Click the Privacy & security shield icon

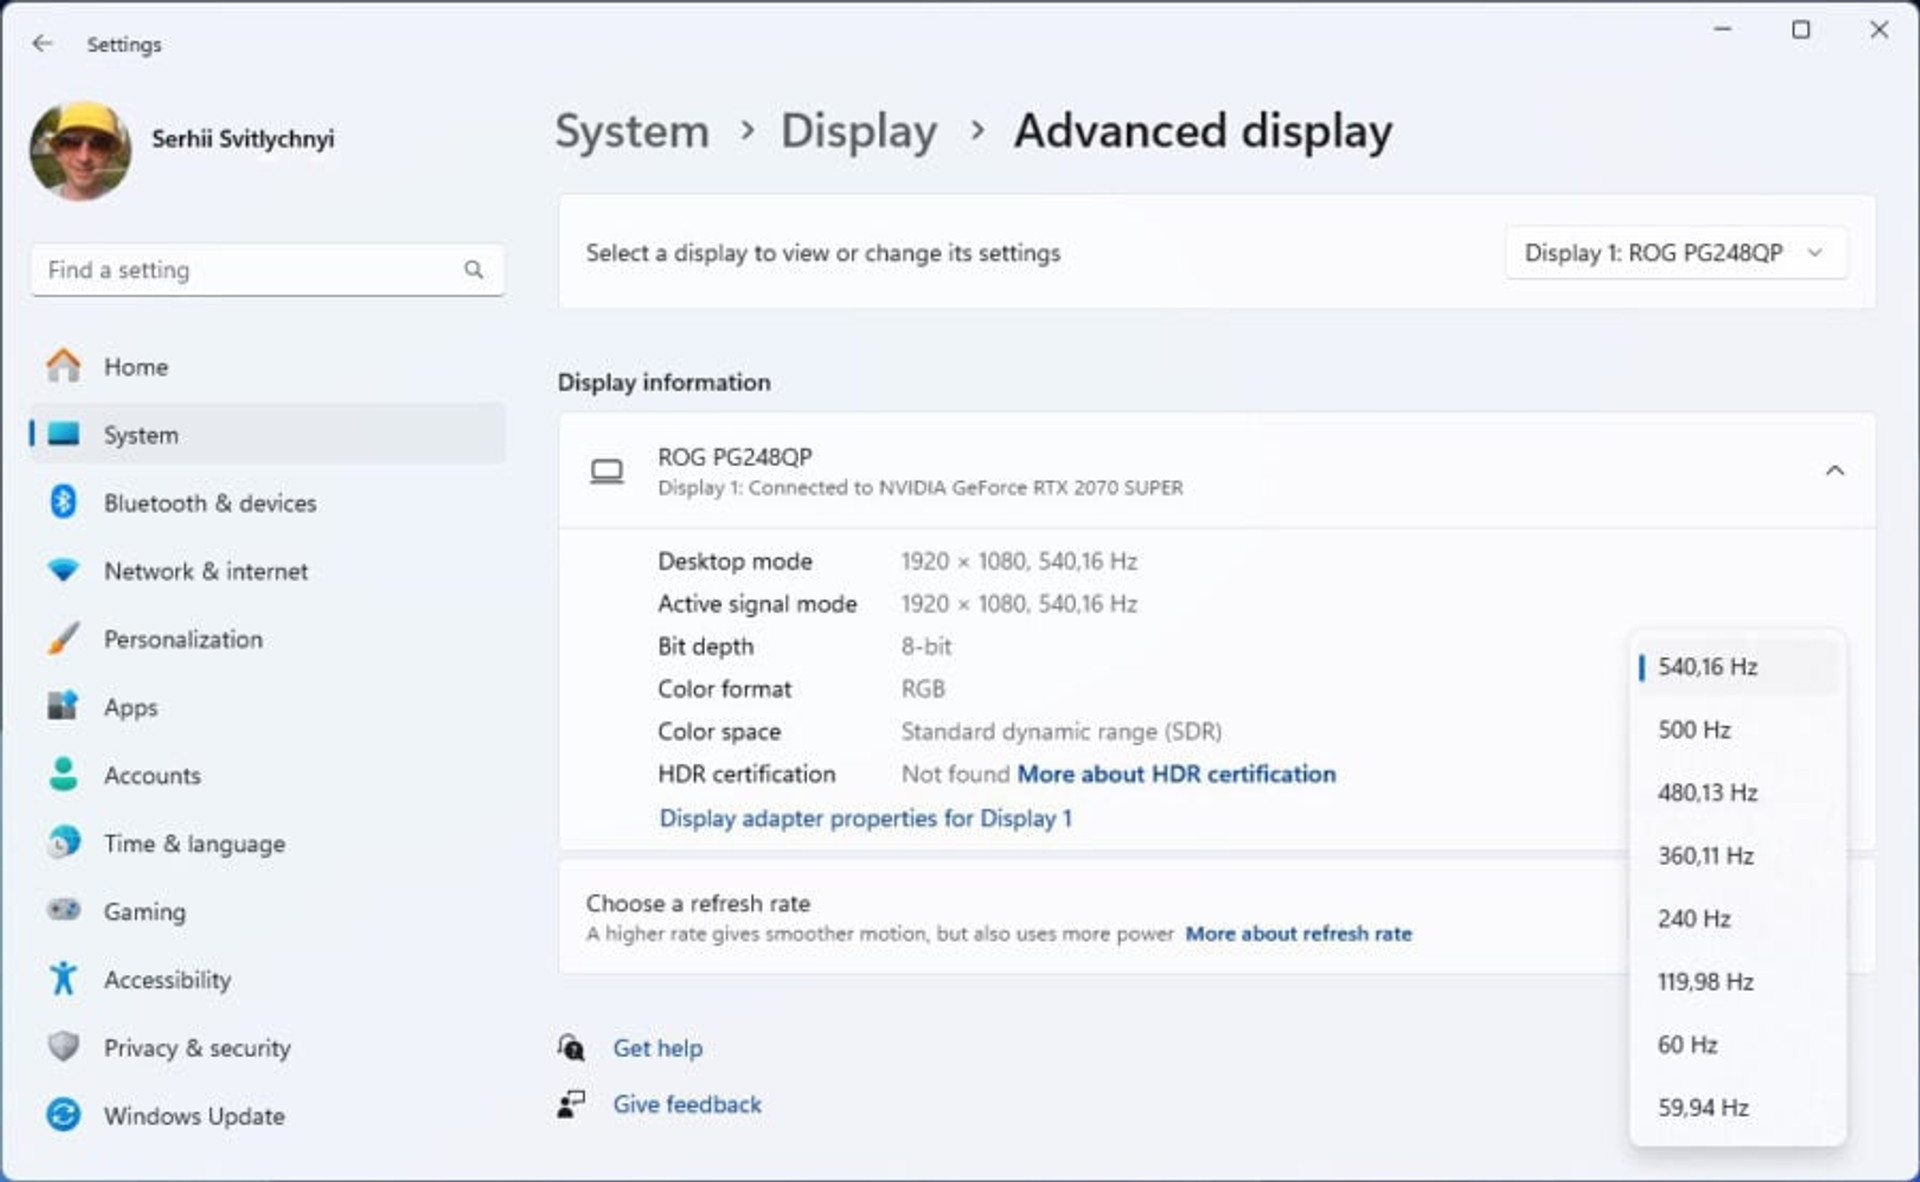pos(63,1046)
